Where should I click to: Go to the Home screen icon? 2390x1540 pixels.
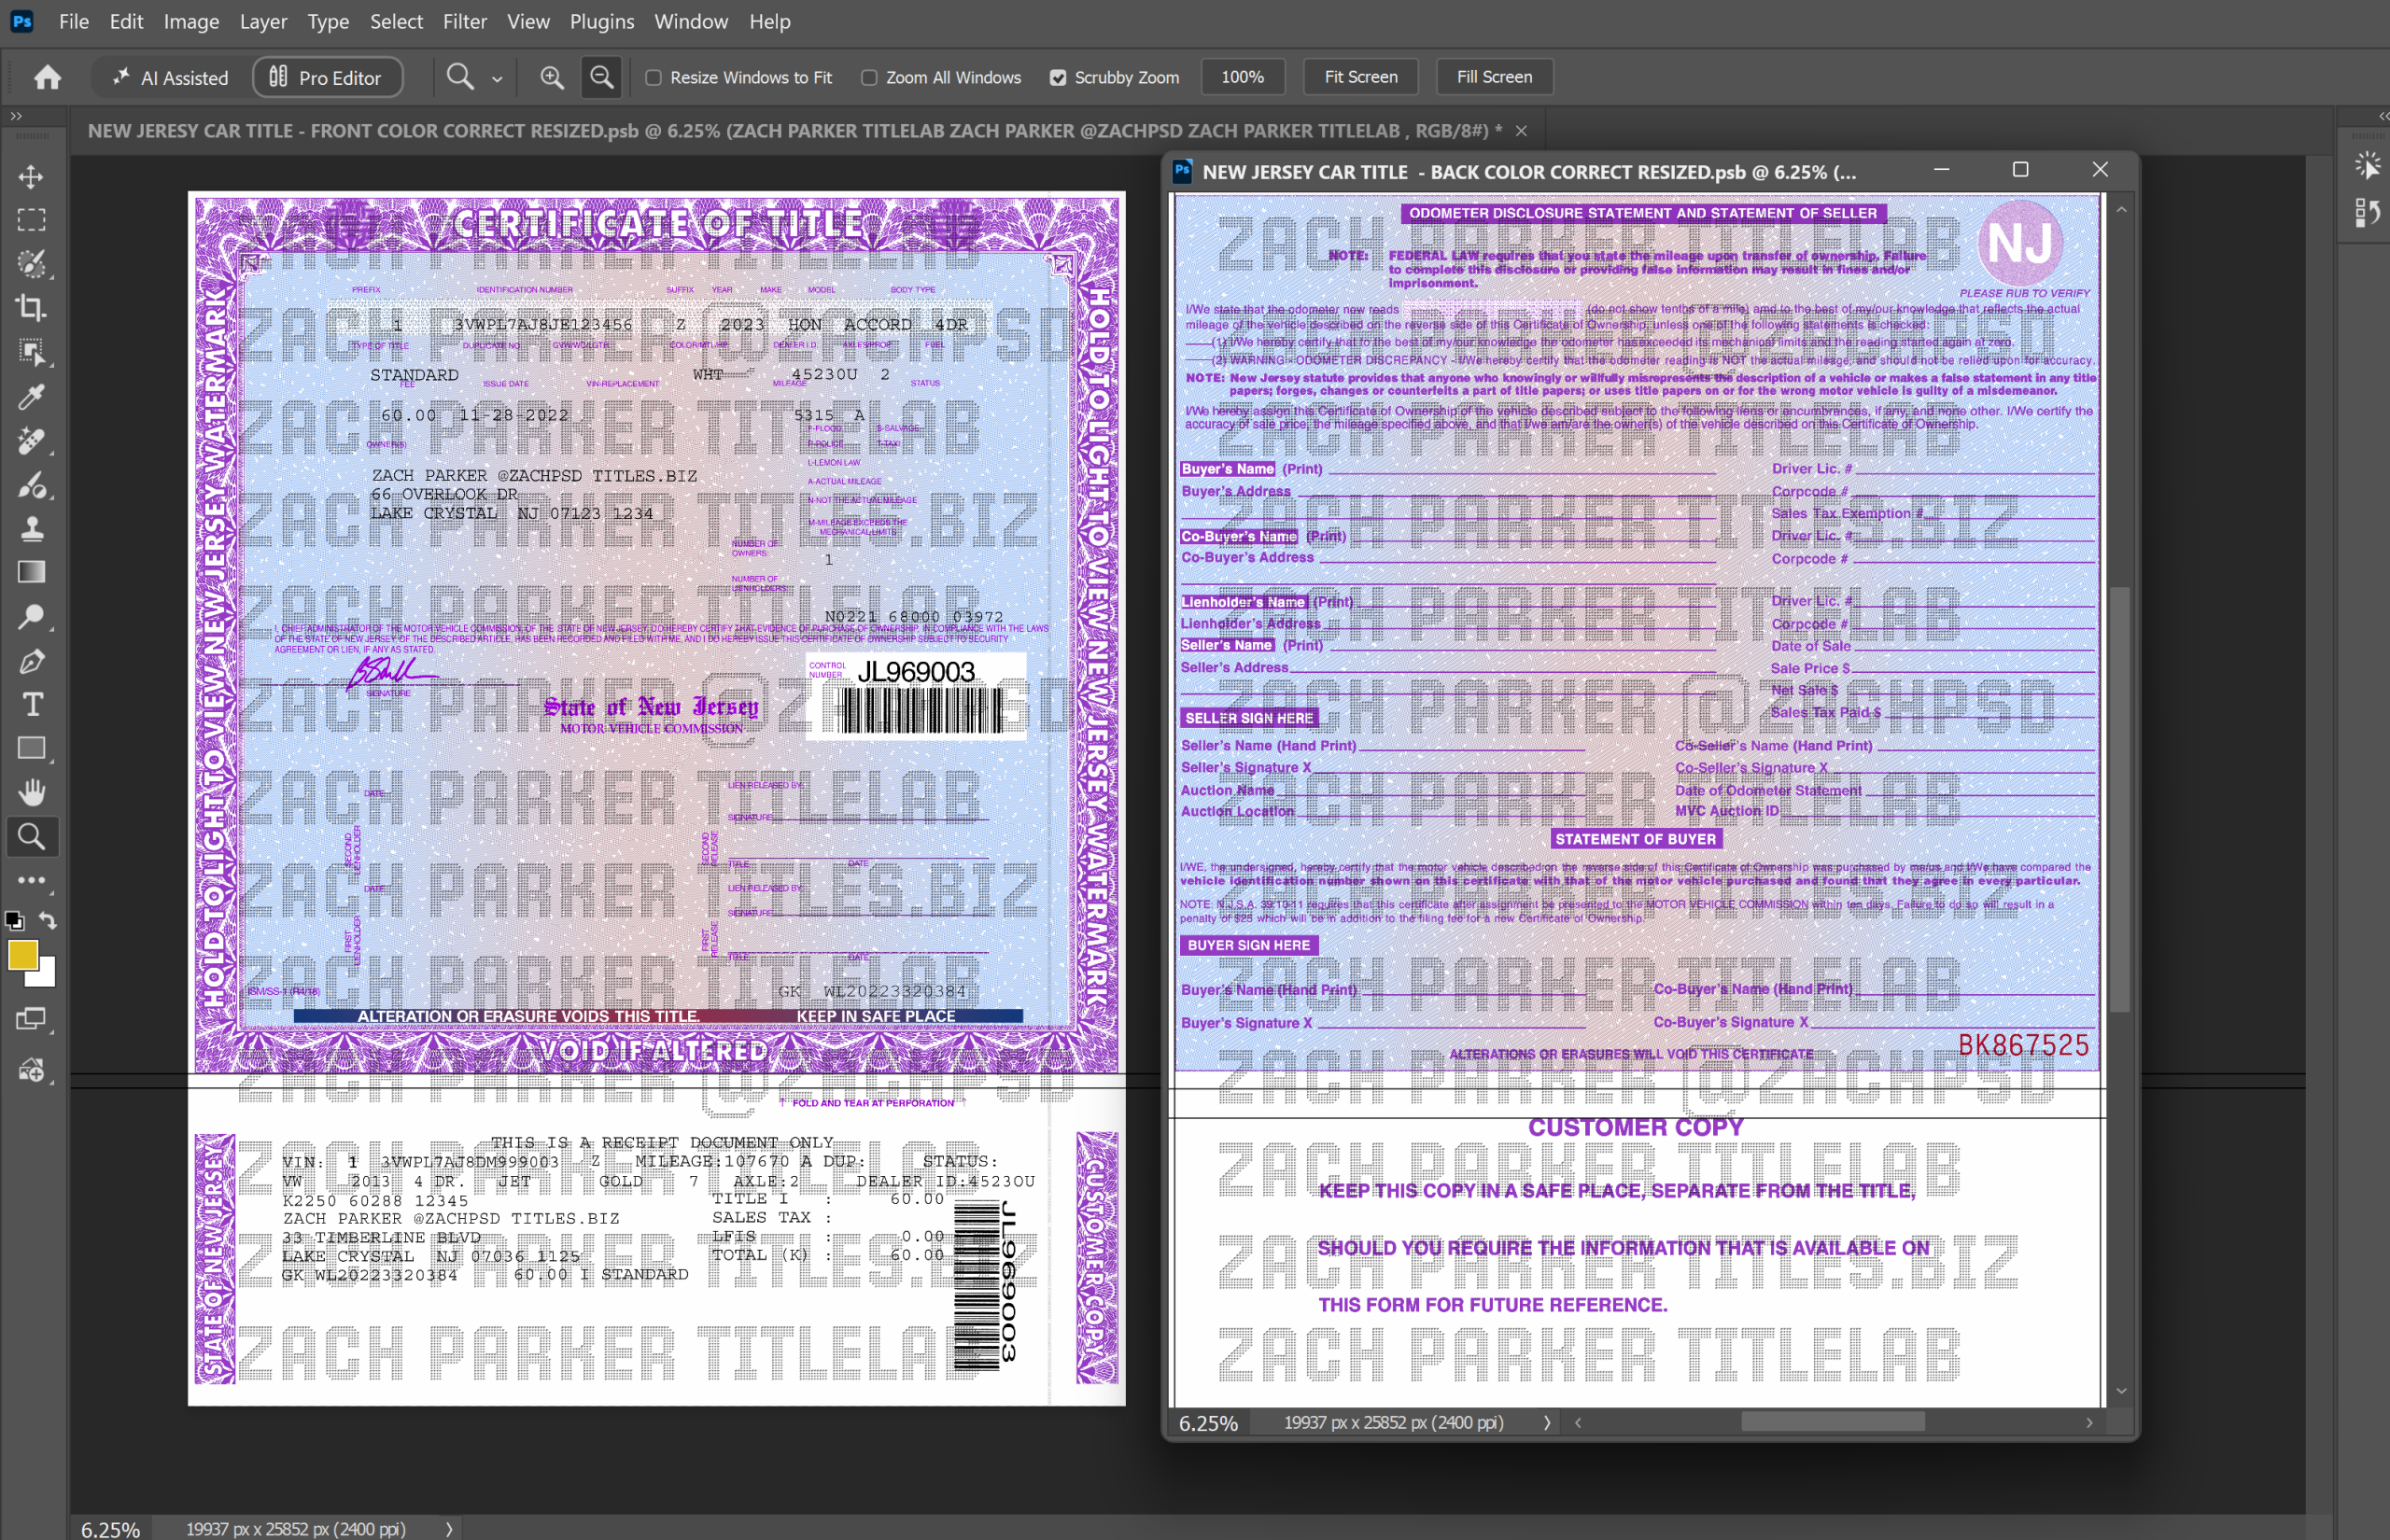[x=47, y=77]
